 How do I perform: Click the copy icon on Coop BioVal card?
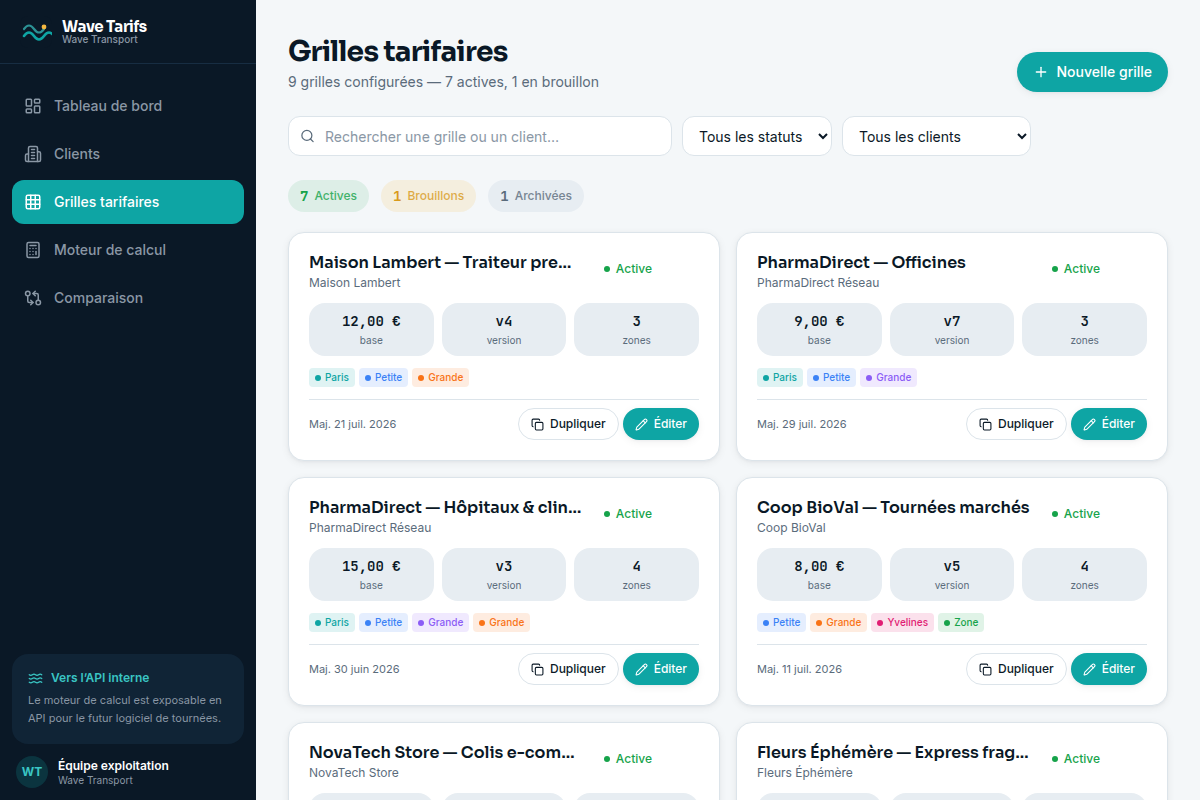pyautogui.click(x=985, y=669)
